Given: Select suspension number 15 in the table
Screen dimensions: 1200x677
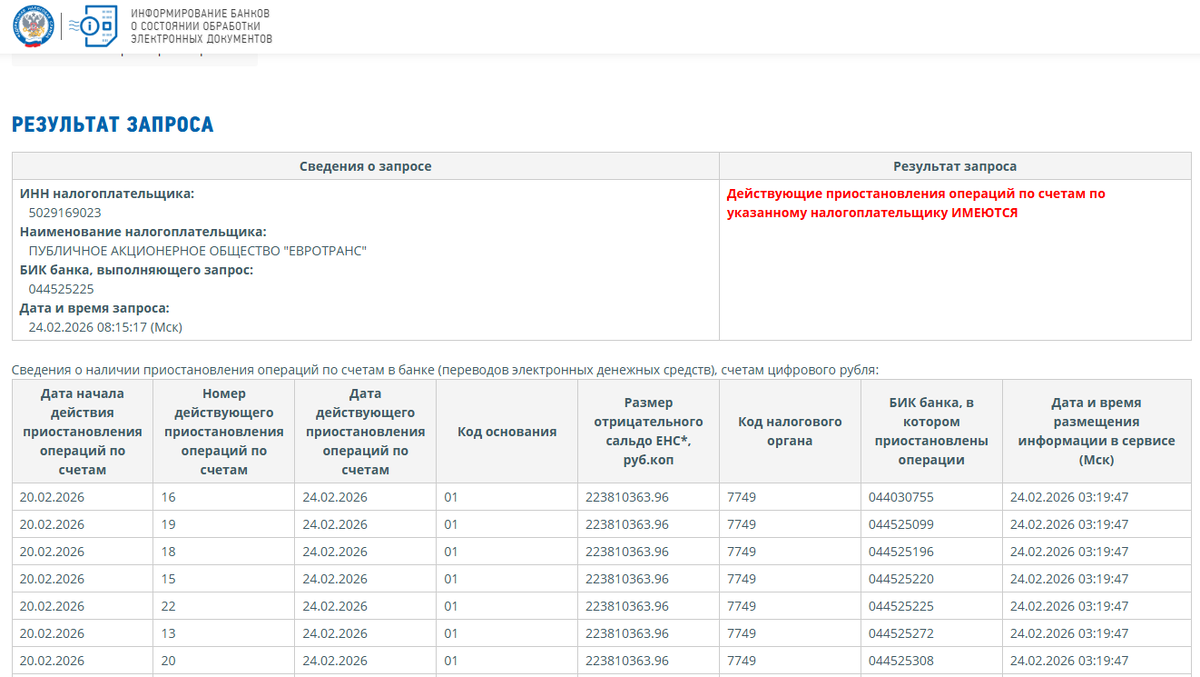Looking at the screenshot, I should pyautogui.click(x=168, y=579).
